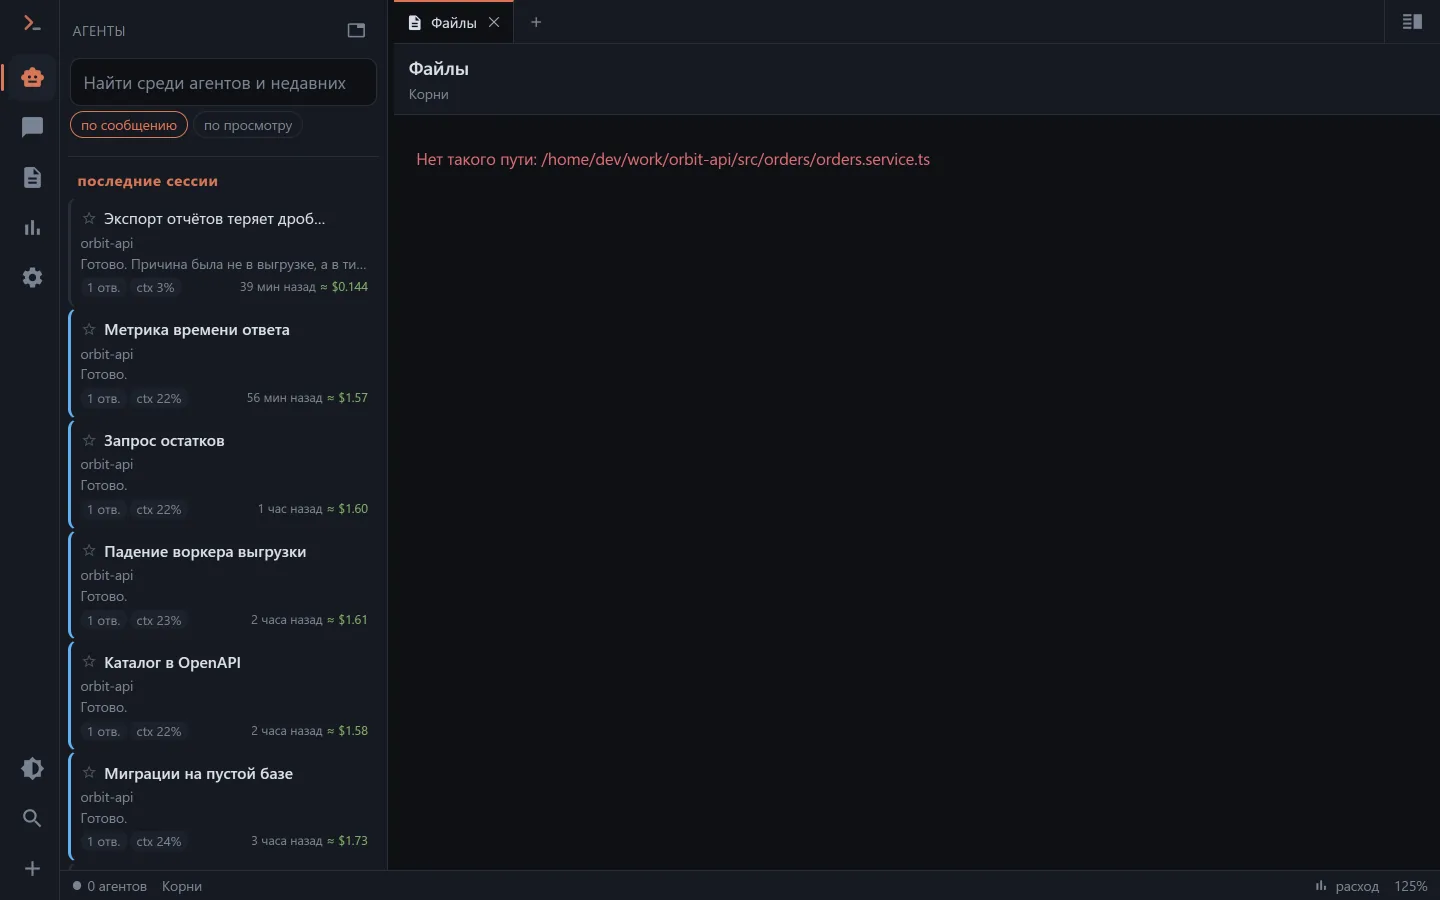This screenshot has width=1440, height=900.
Task: Open the bar chart statistics icon
Action: [32, 227]
